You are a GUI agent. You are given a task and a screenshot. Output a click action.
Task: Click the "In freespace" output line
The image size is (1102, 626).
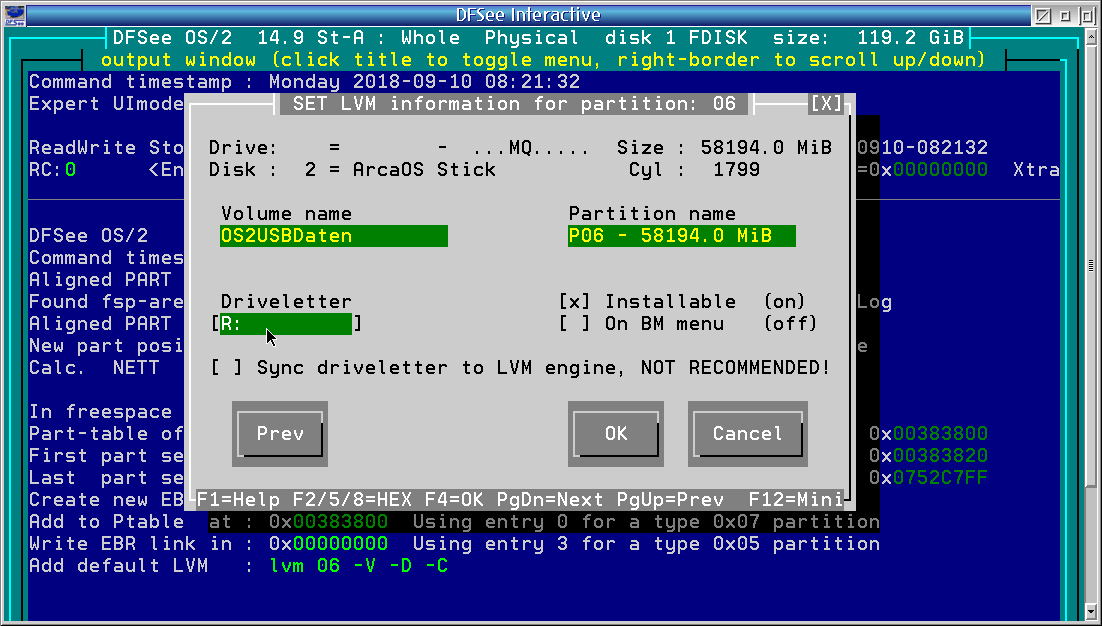point(101,412)
